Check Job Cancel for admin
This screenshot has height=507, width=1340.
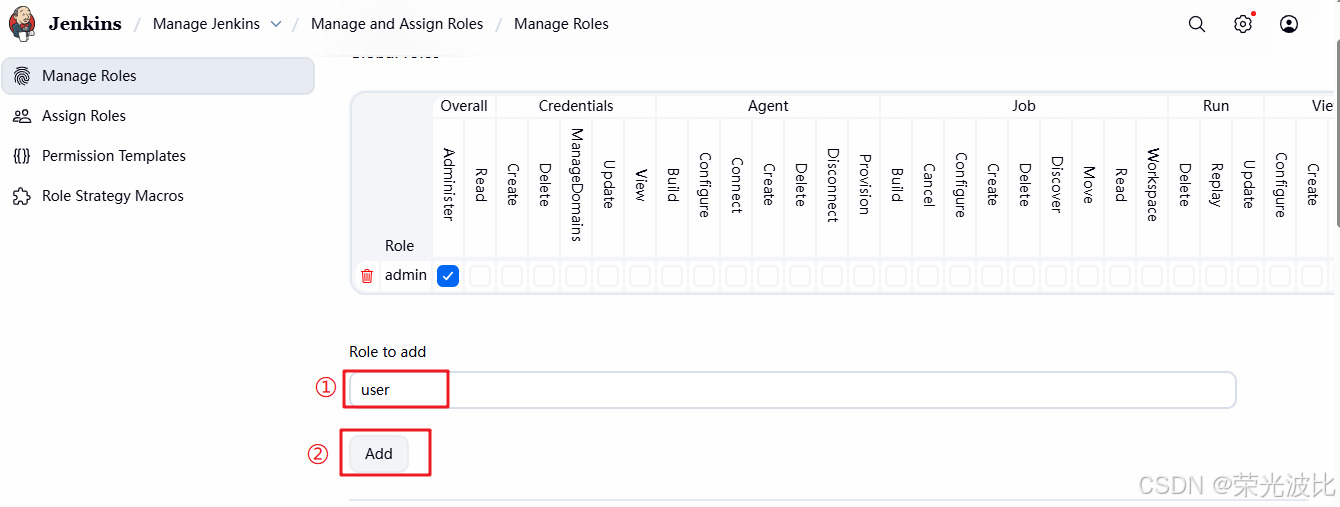coord(928,276)
